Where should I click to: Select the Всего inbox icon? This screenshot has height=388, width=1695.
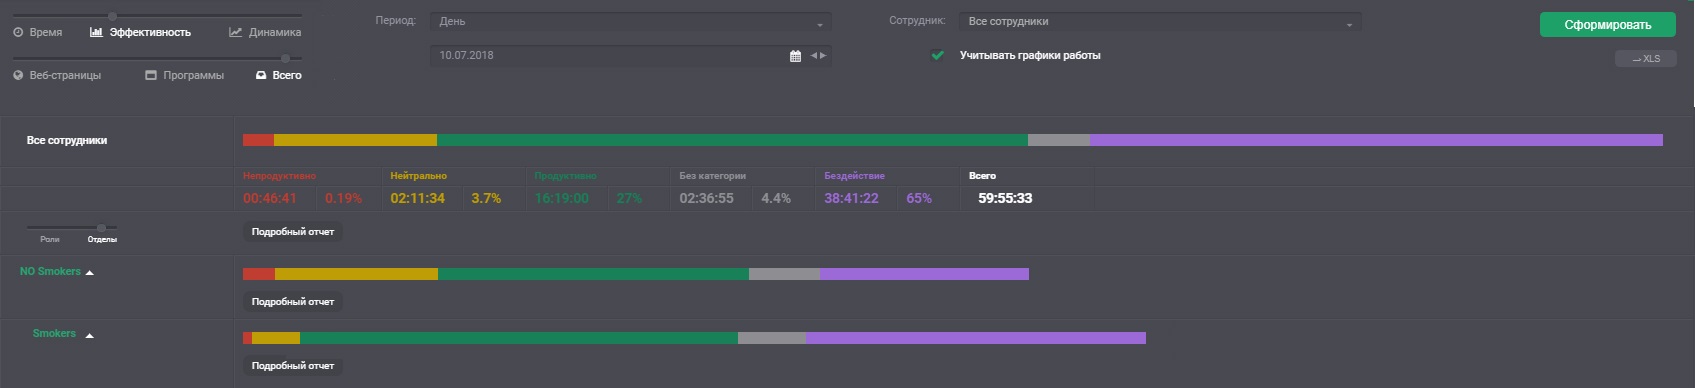(261, 75)
